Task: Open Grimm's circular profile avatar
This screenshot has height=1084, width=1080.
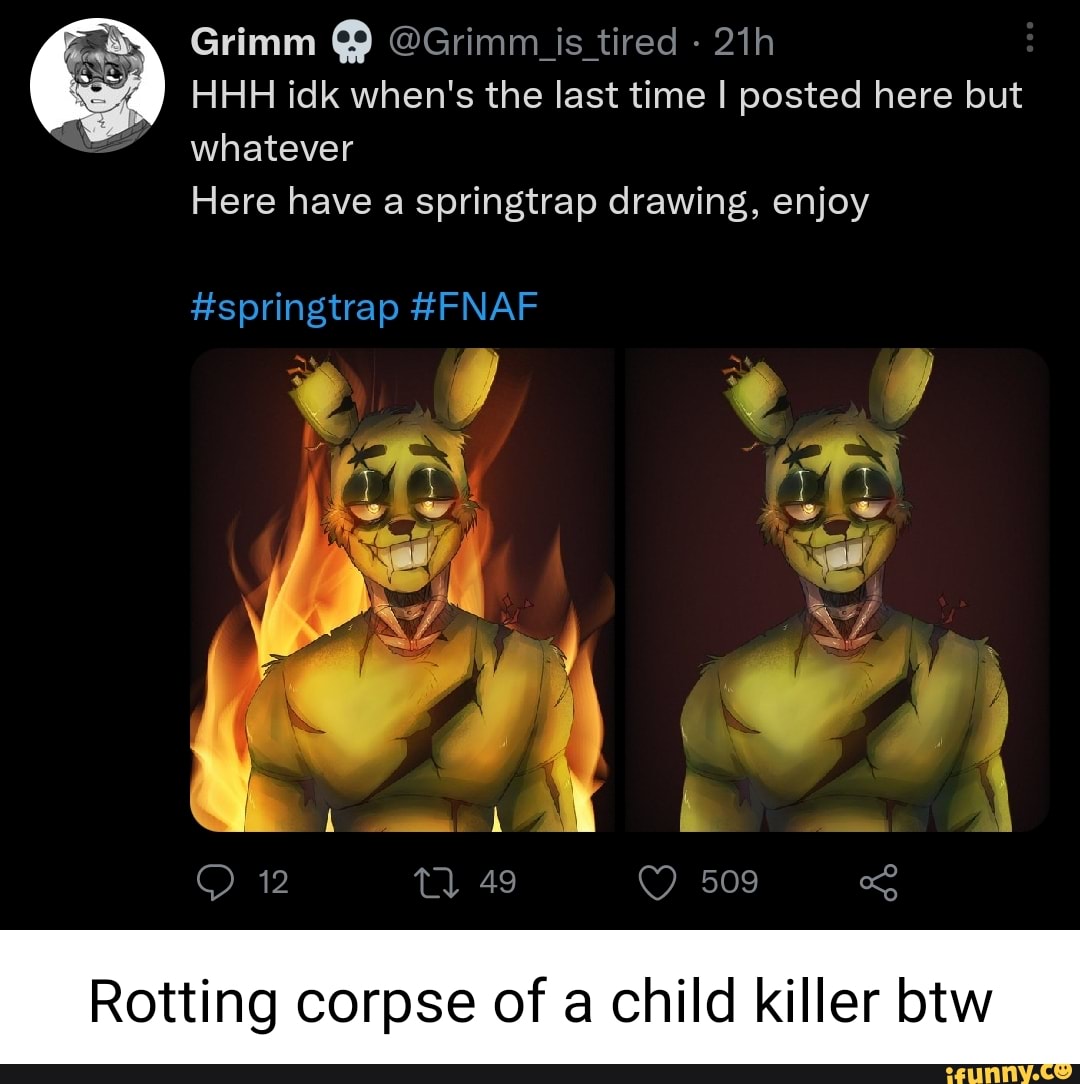Action: click(97, 84)
